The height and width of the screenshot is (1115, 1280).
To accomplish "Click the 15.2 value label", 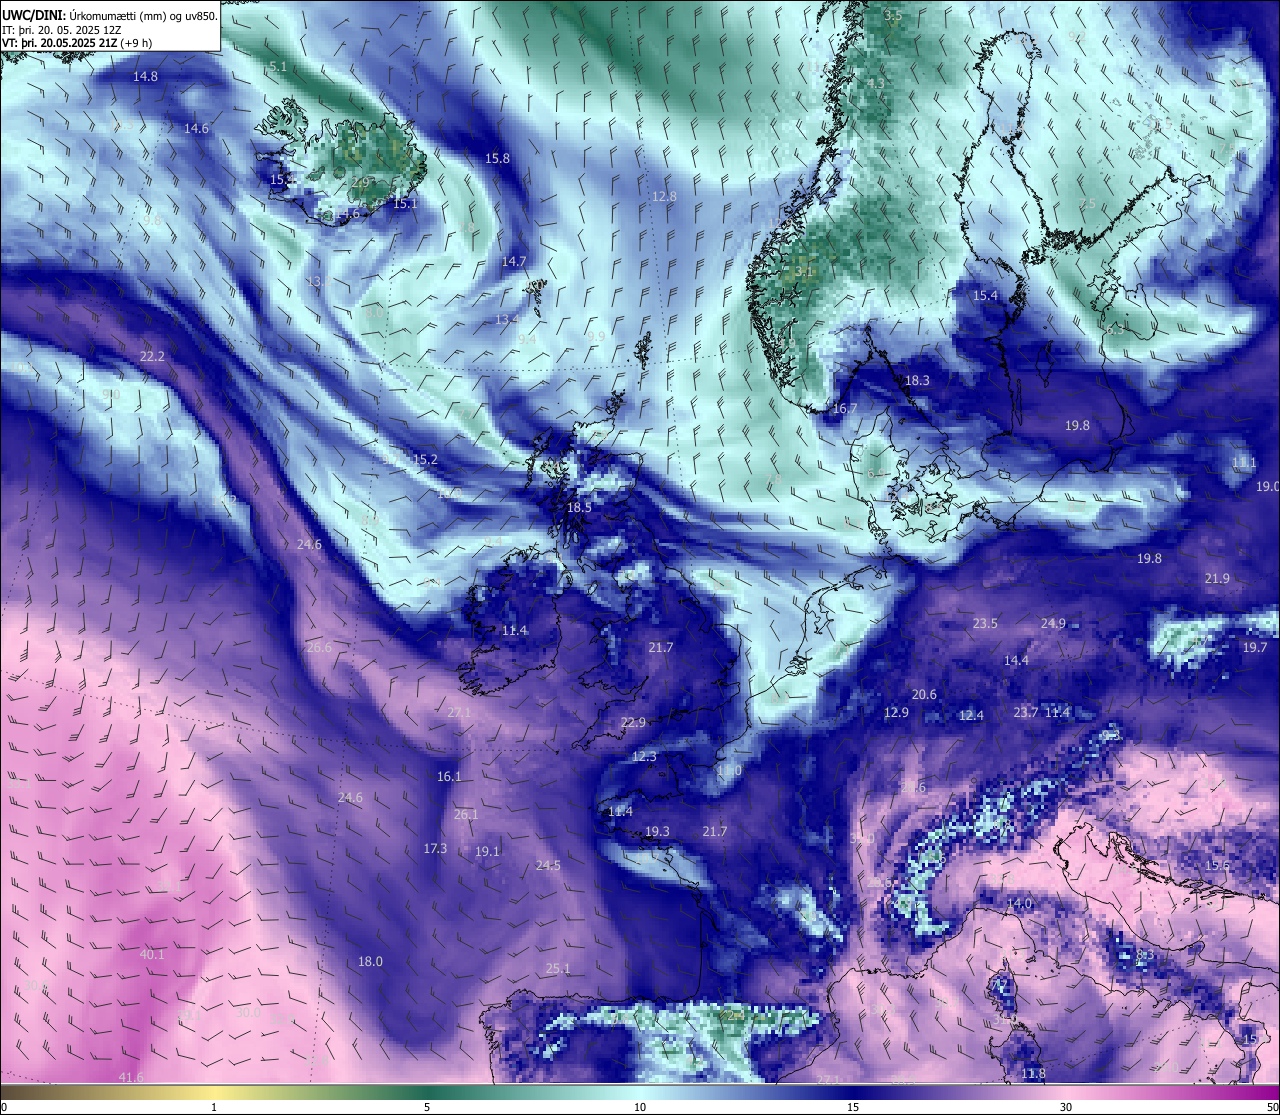I will tap(425, 459).
